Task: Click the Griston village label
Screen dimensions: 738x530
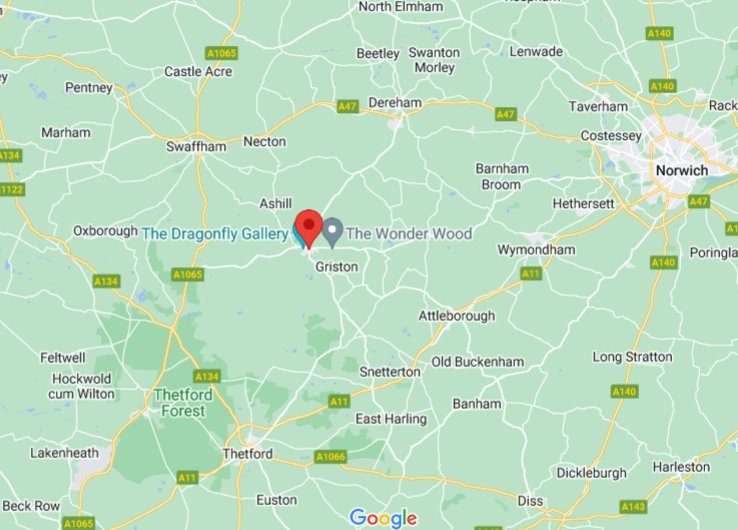Action: coord(337,267)
